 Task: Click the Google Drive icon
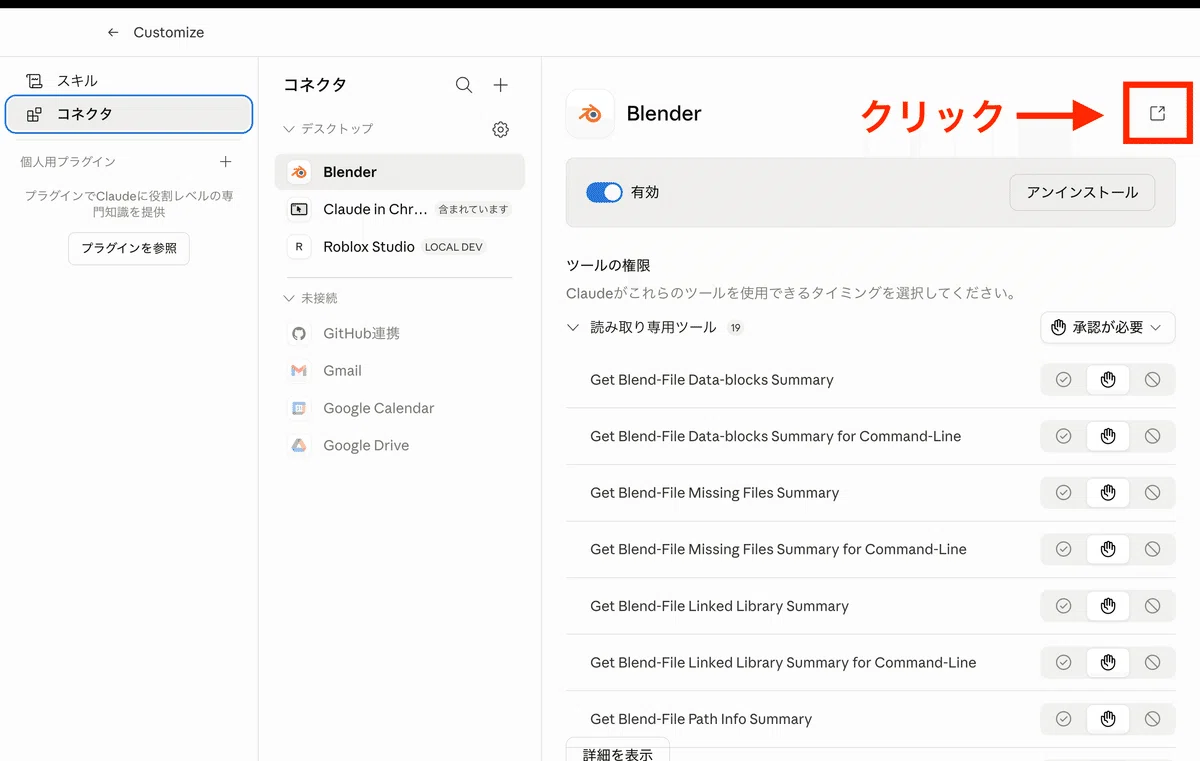[x=299, y=445]
